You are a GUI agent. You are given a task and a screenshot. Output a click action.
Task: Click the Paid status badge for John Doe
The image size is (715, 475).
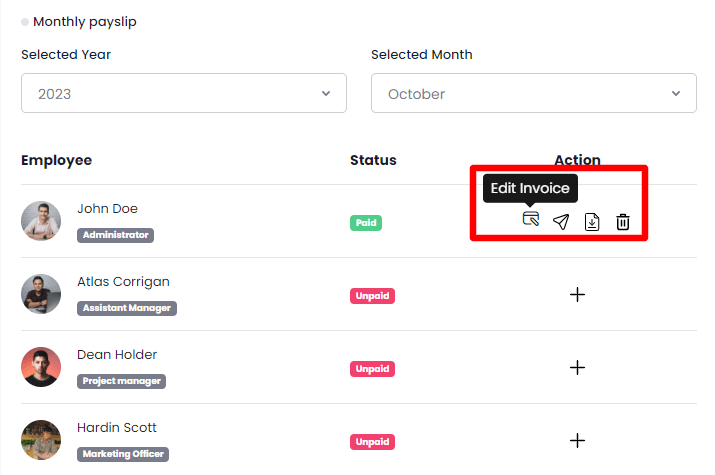366,223
